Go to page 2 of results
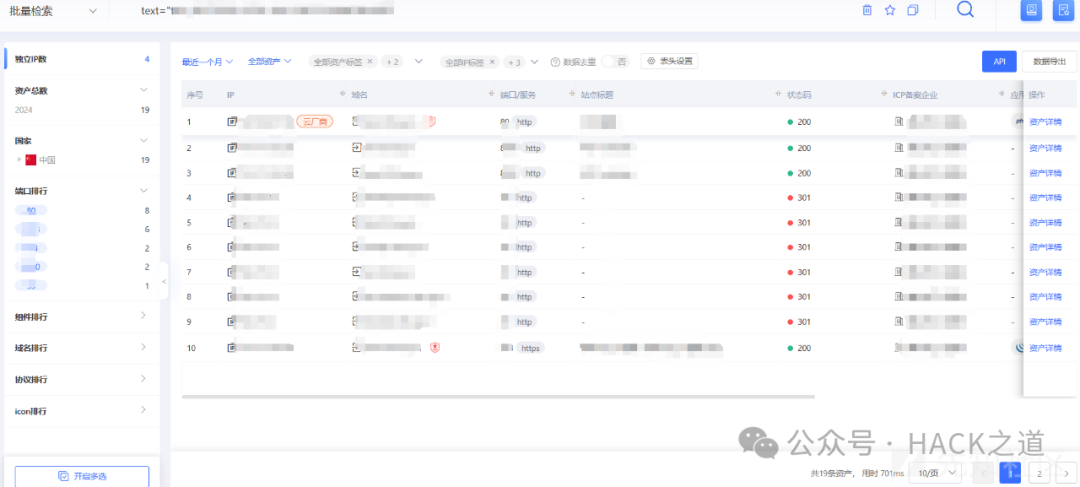Image resolution: width=1080 pixels, height=487 pixels. click(1039, 473)
